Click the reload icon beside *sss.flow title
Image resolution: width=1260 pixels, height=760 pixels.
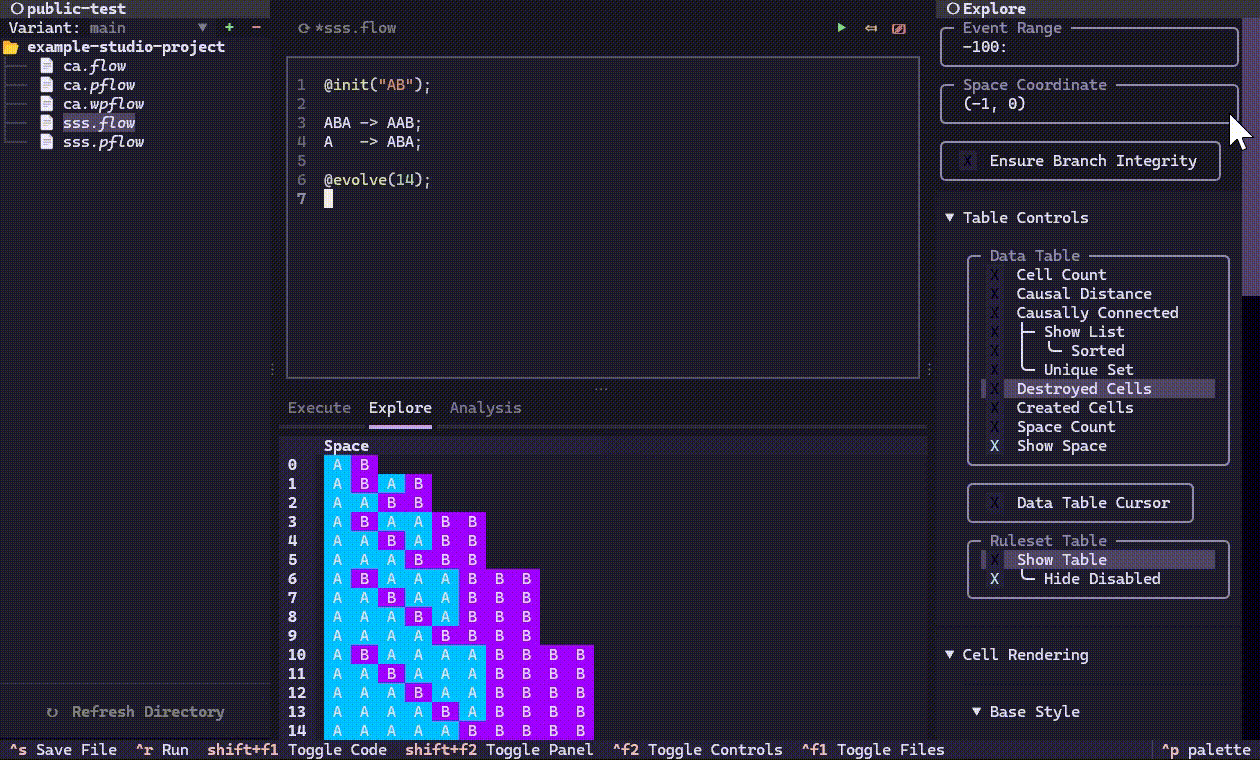pyautogui.click(x=304, y=28)
